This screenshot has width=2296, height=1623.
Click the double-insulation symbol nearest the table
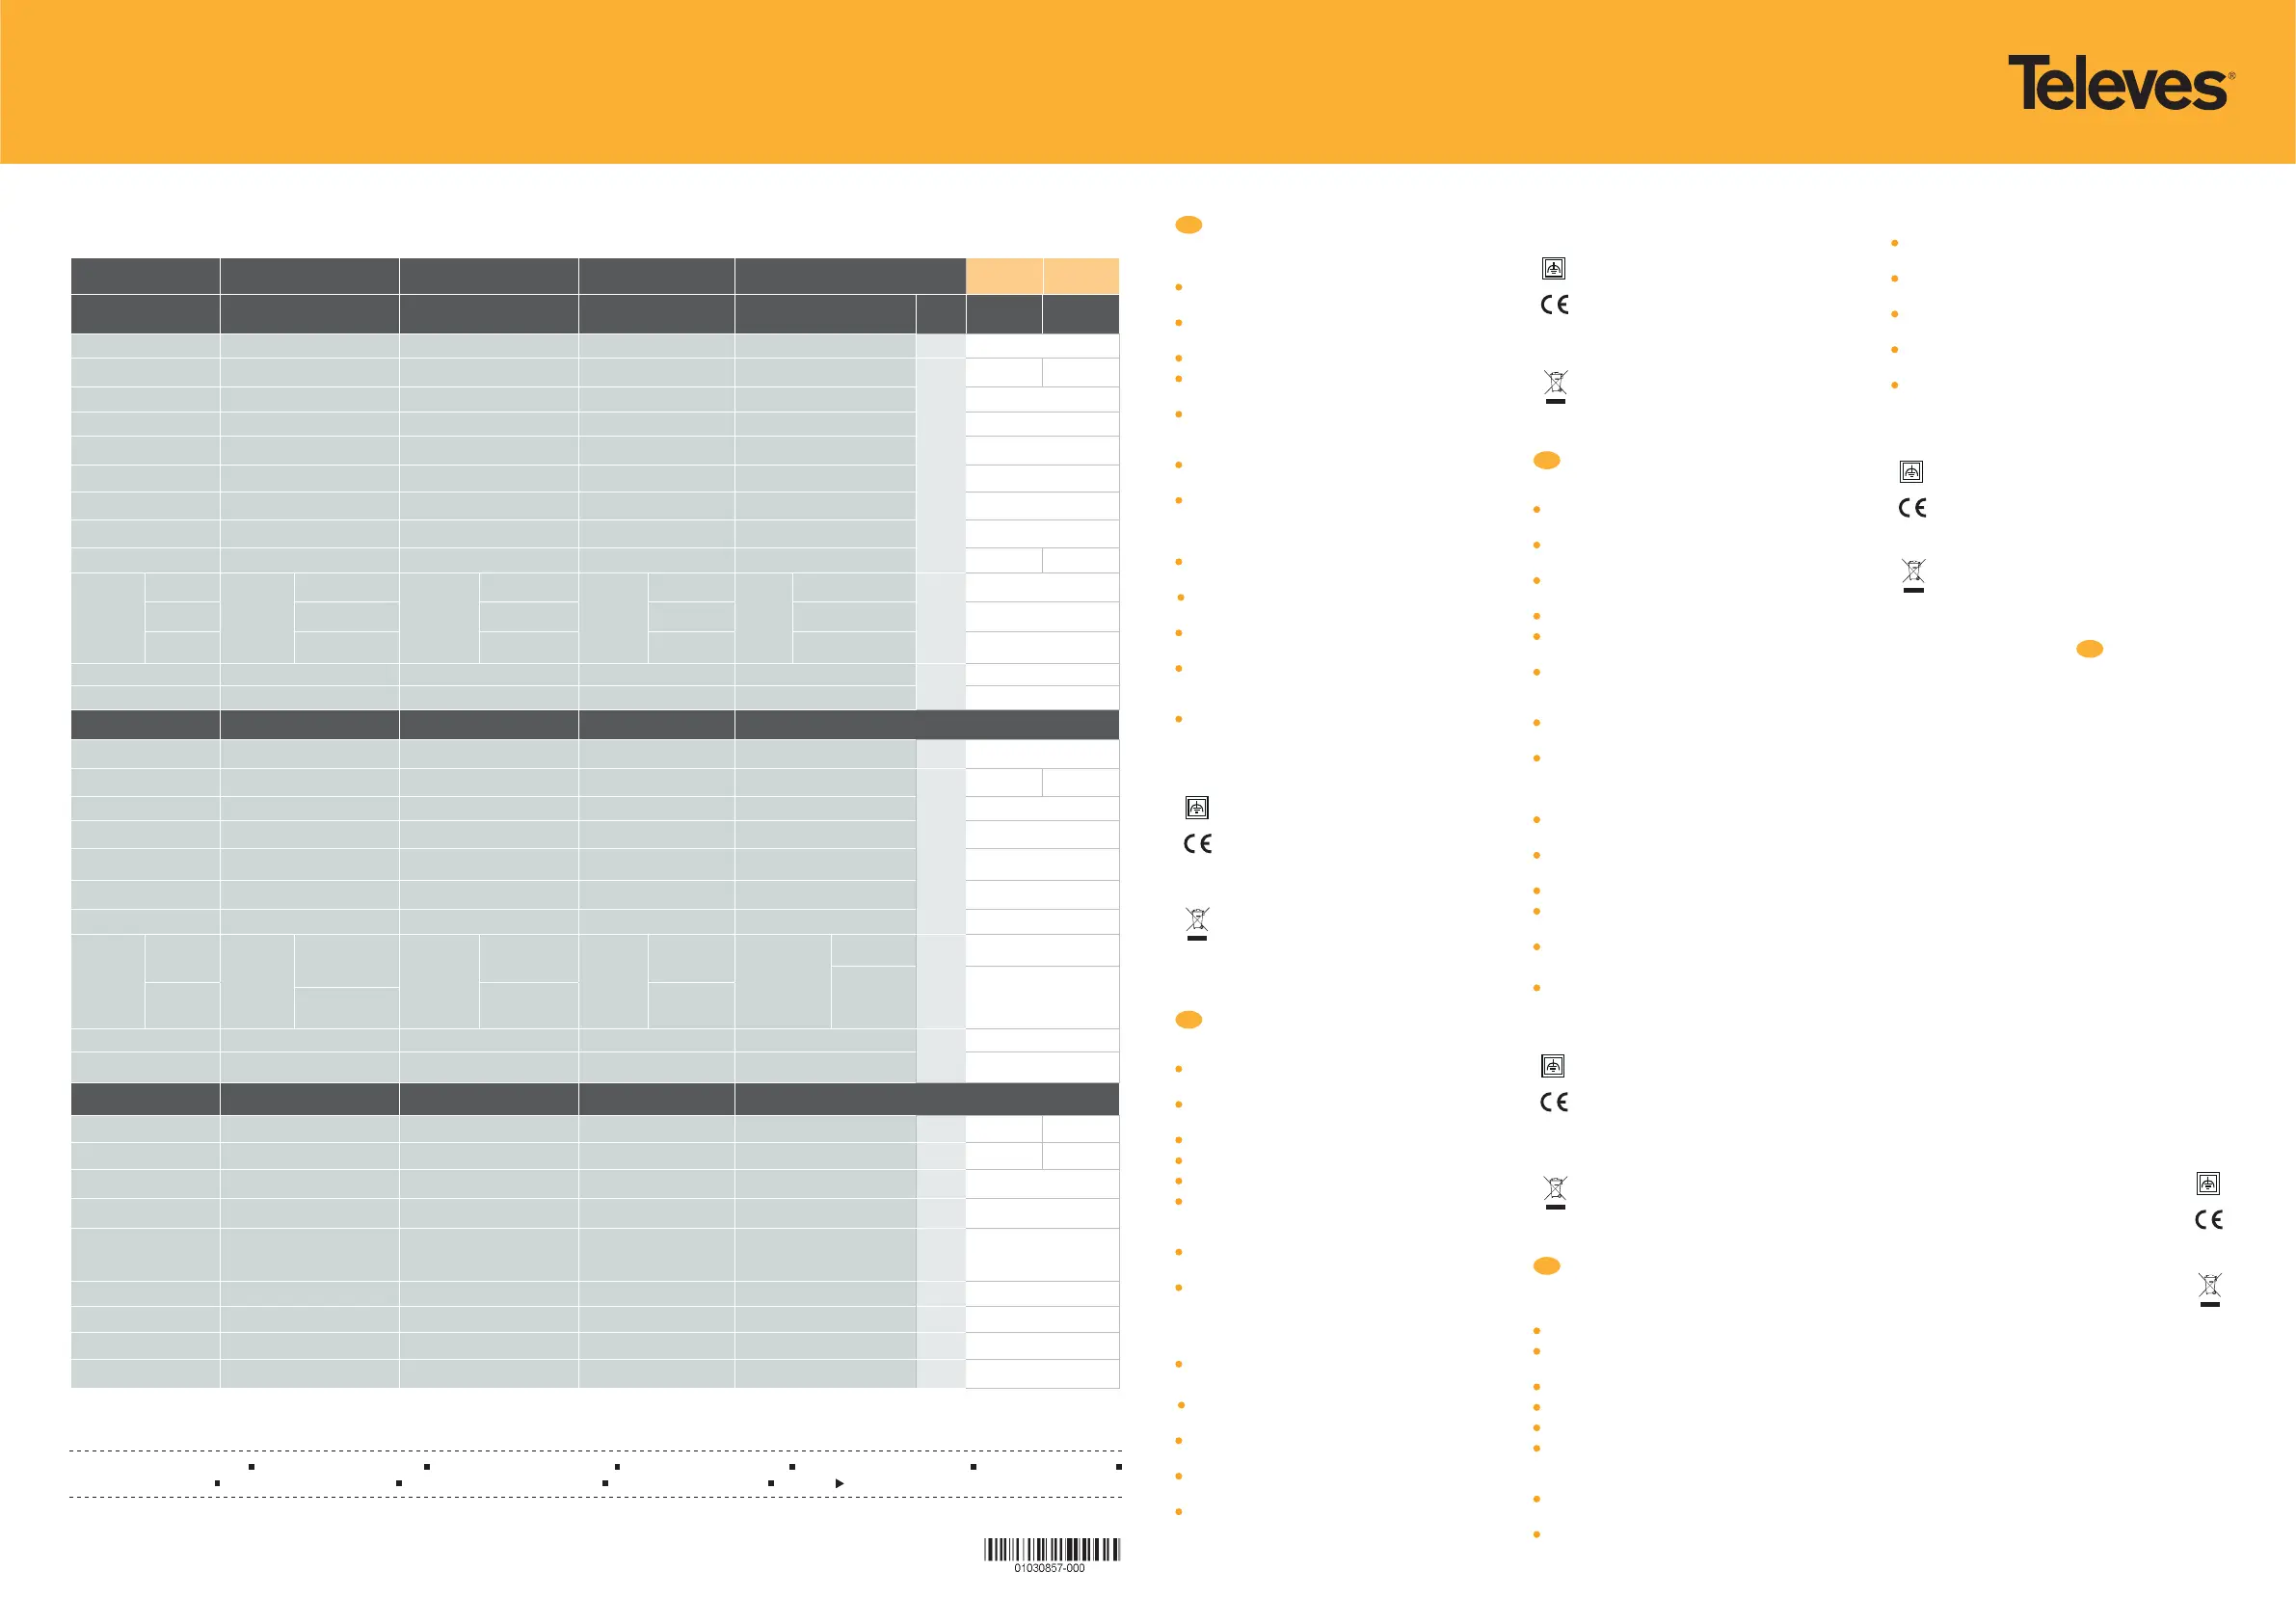pos(1197,807)
